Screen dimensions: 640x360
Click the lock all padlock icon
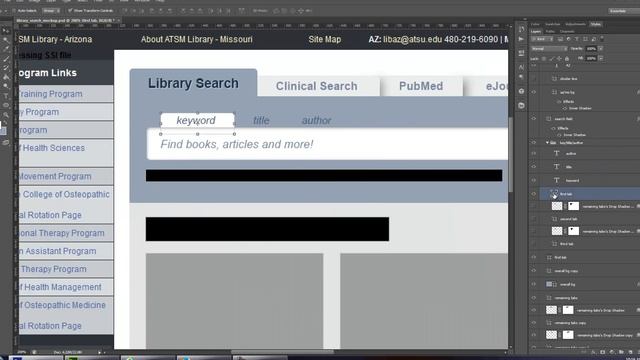point(567,58)
